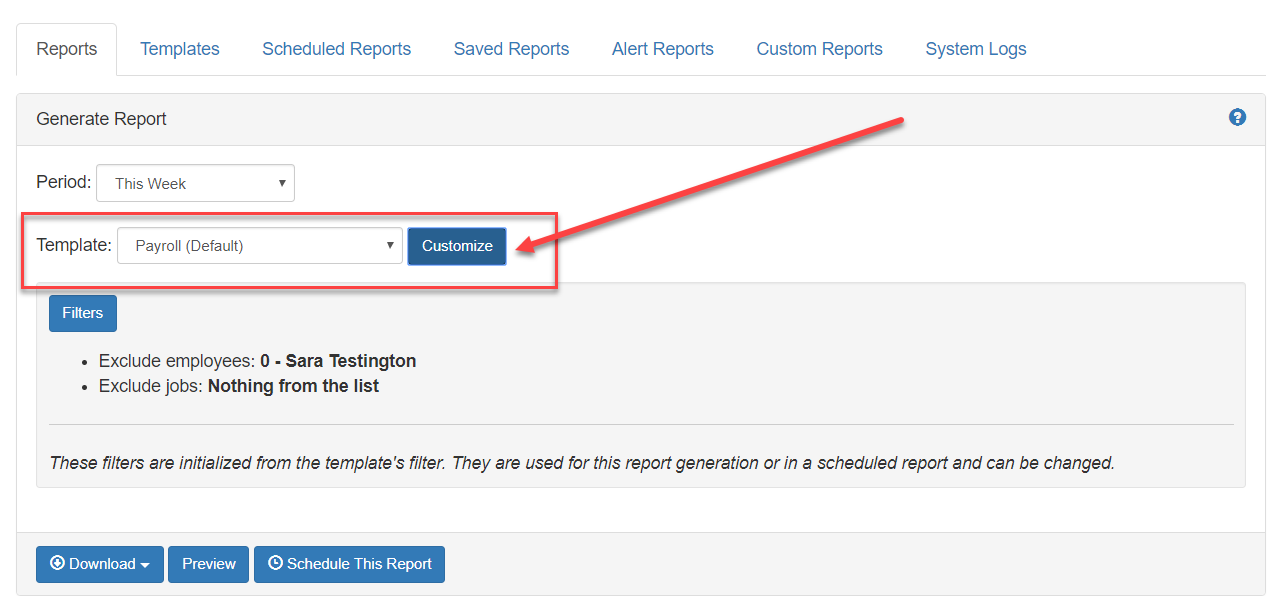Open the Custom Reports tab
Image resolution: width=1271 pixels, height=596 pixels.
point(819,48)
